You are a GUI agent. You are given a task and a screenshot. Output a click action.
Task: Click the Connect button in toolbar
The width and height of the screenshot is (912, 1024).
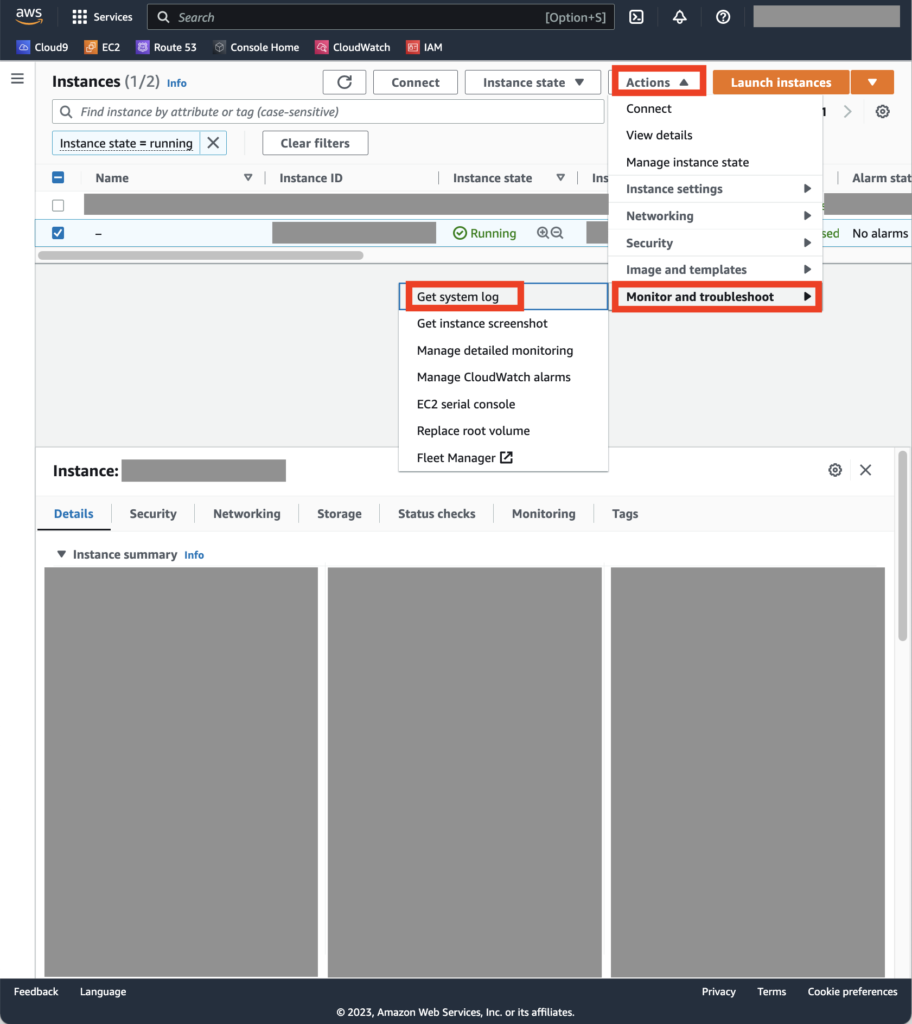pyautogui.click(x=415, y=82)
